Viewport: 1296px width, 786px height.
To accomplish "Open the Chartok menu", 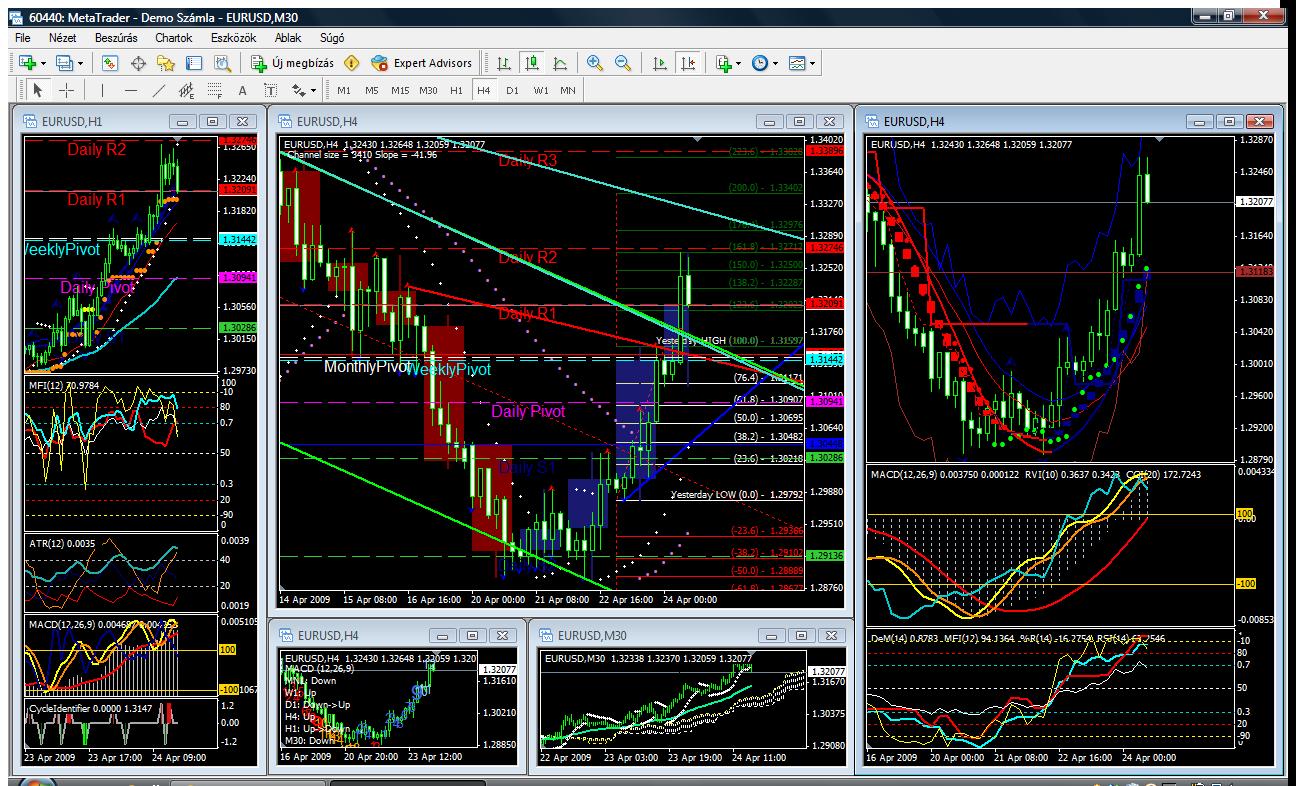I will [x=173, y=37].
